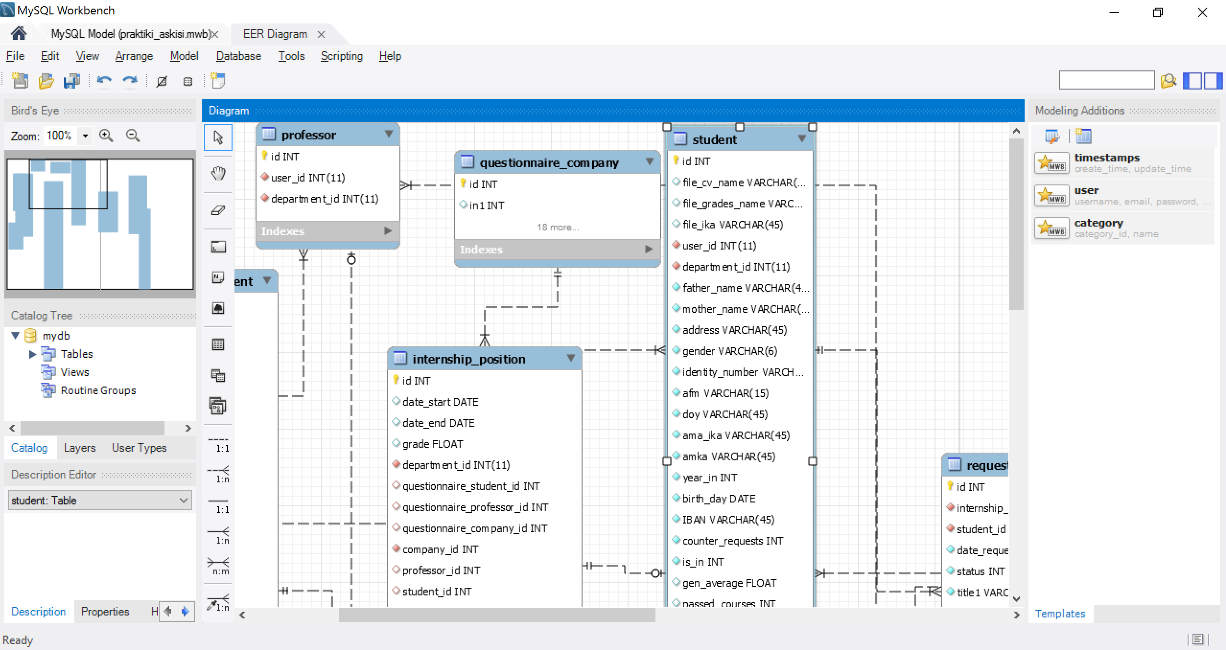Viewport: 1226px width, 650px height.
Task: Expand Indexes section of questionnaire_company table
Action: 650,249
